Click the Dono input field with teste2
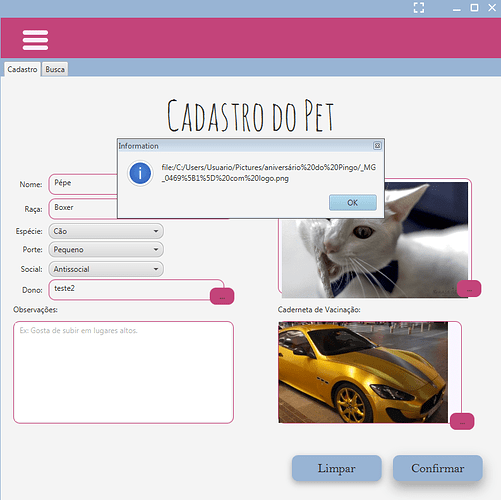Image resolution: width=501 pixels, height=500 pixels. [136, 290]
